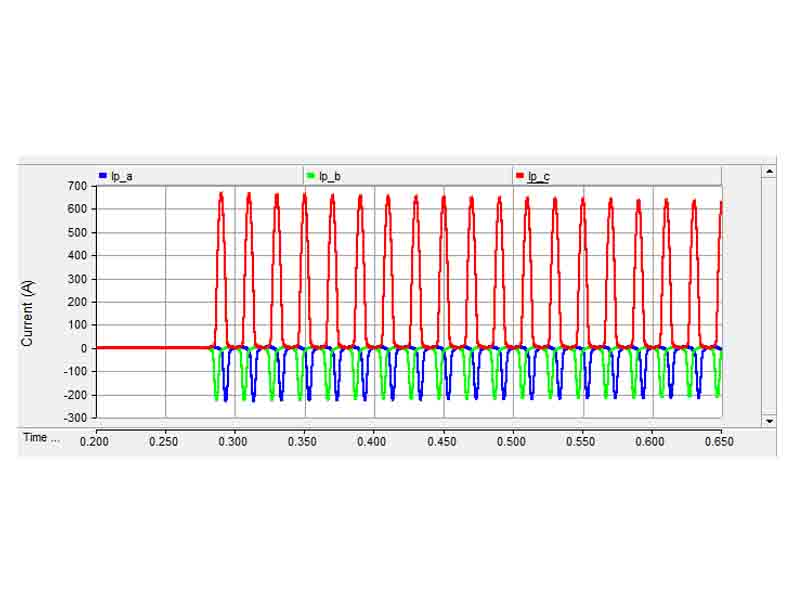Screen dimensions: 792x612
Task: Click the first red Ip_c current peak
Action: point(221,194)
